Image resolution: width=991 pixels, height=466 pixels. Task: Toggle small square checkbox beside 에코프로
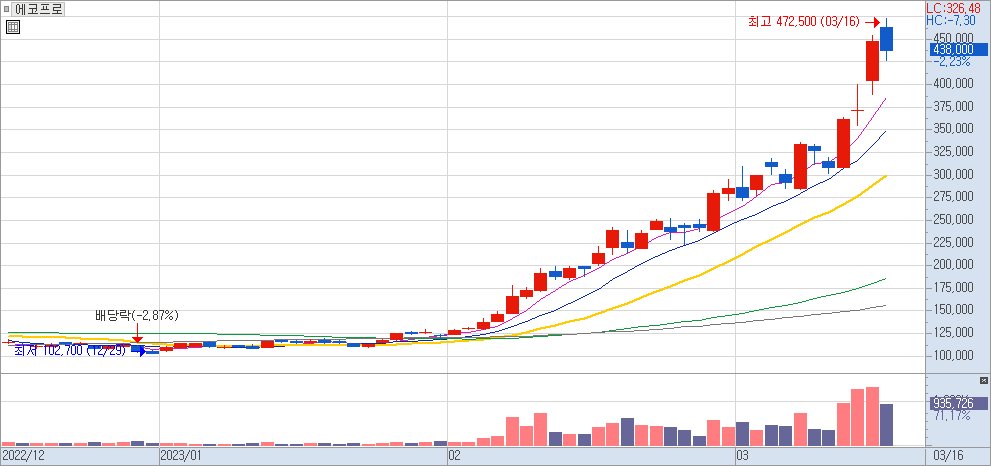click(x=6, y=9)
